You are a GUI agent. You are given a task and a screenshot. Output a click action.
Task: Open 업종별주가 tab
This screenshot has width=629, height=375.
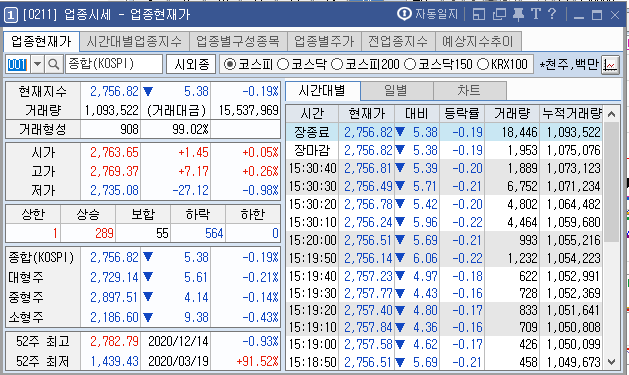tap(324, 41)
